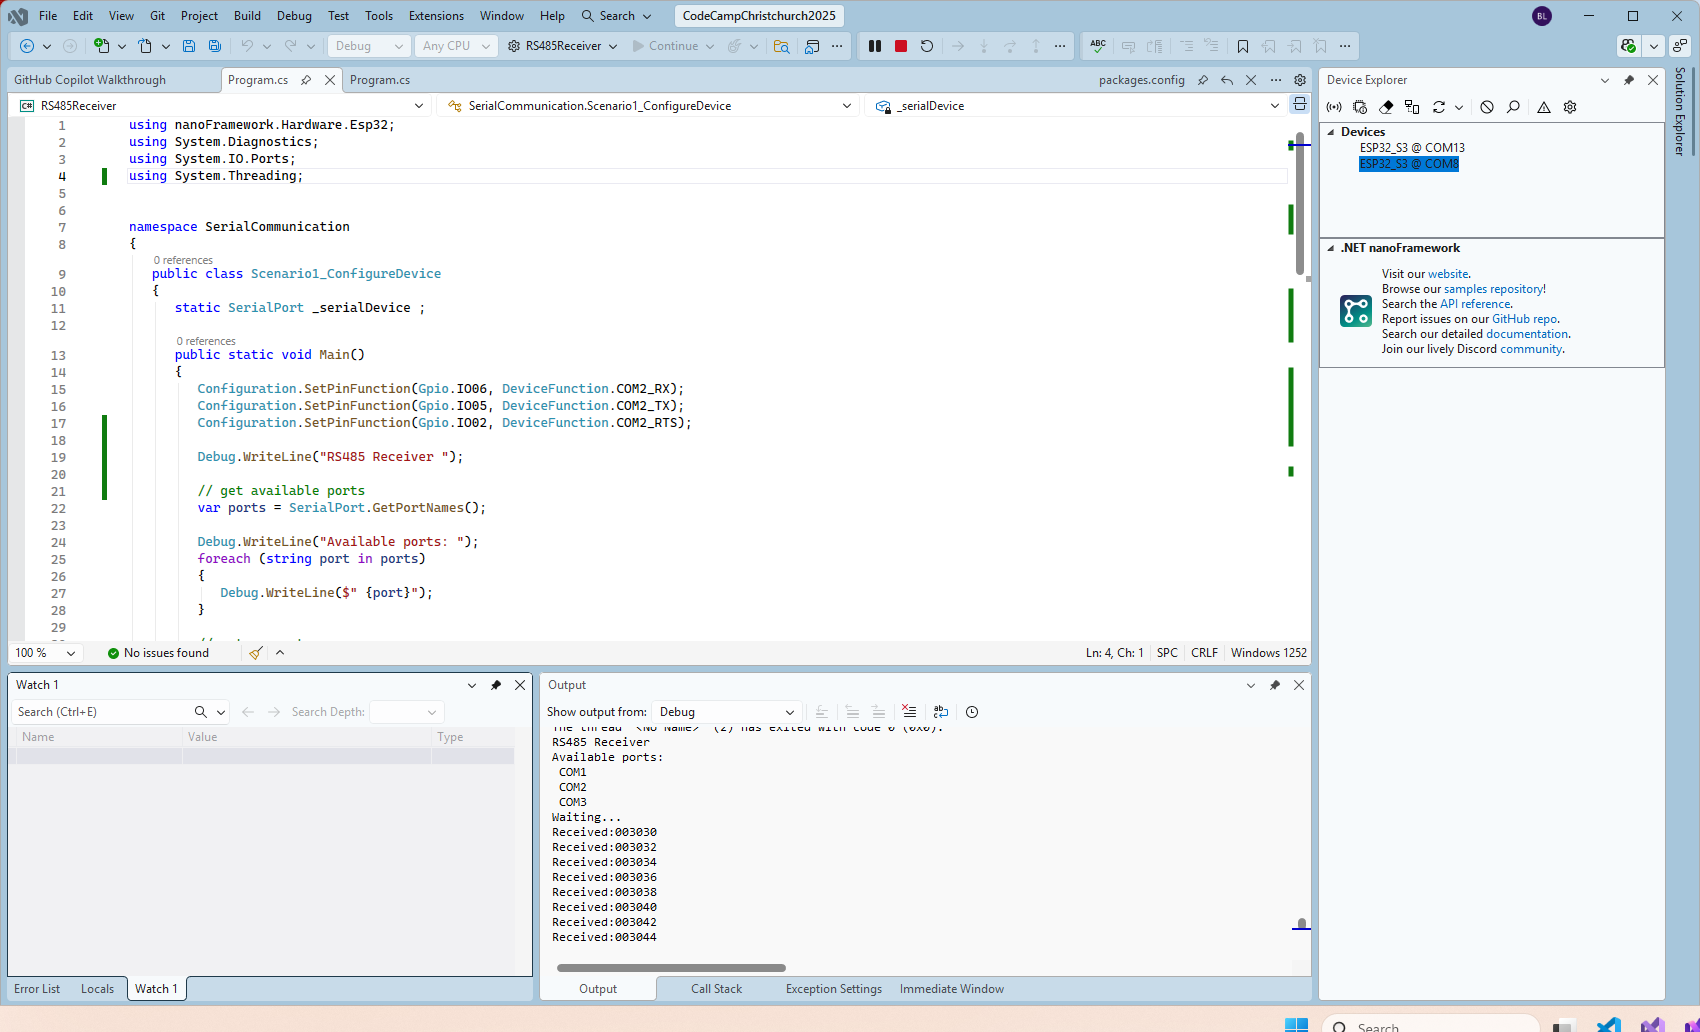Pause execution using the Break All icon
The image size is (1700, 1032).
(x=875, y=46)
